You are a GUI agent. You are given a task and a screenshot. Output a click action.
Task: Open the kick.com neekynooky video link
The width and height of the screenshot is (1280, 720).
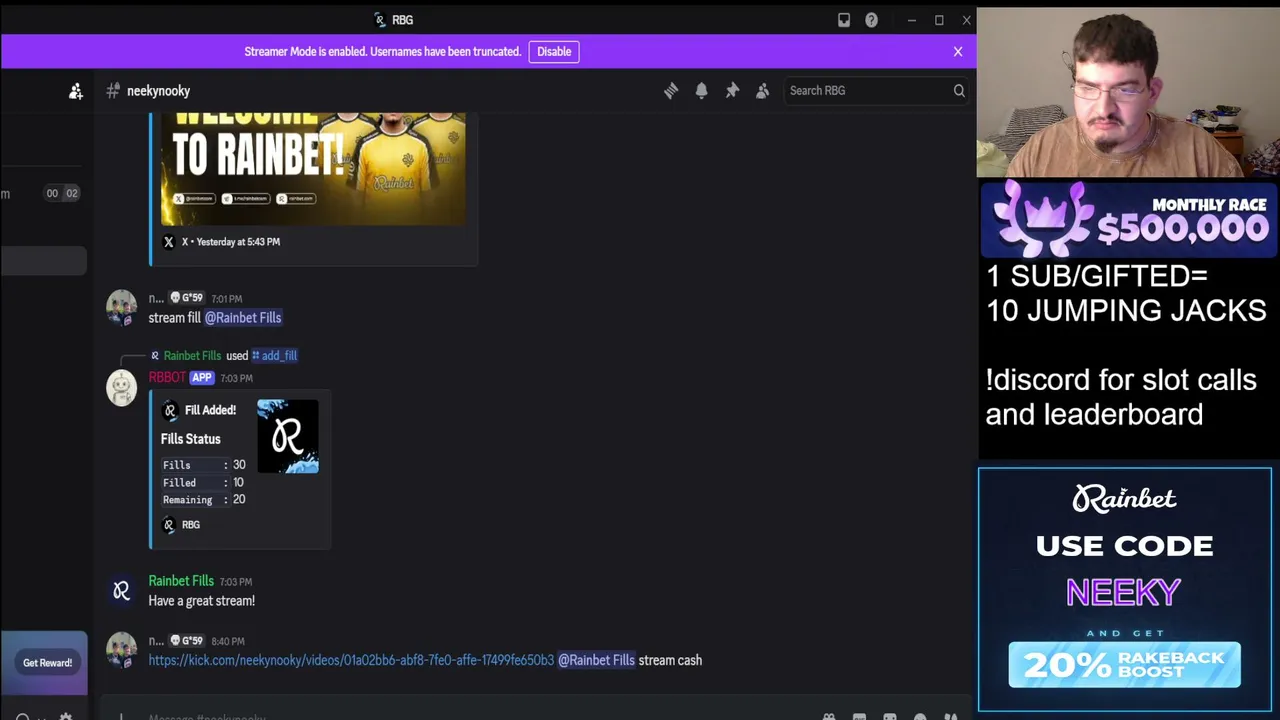click(x=351, y=660)
